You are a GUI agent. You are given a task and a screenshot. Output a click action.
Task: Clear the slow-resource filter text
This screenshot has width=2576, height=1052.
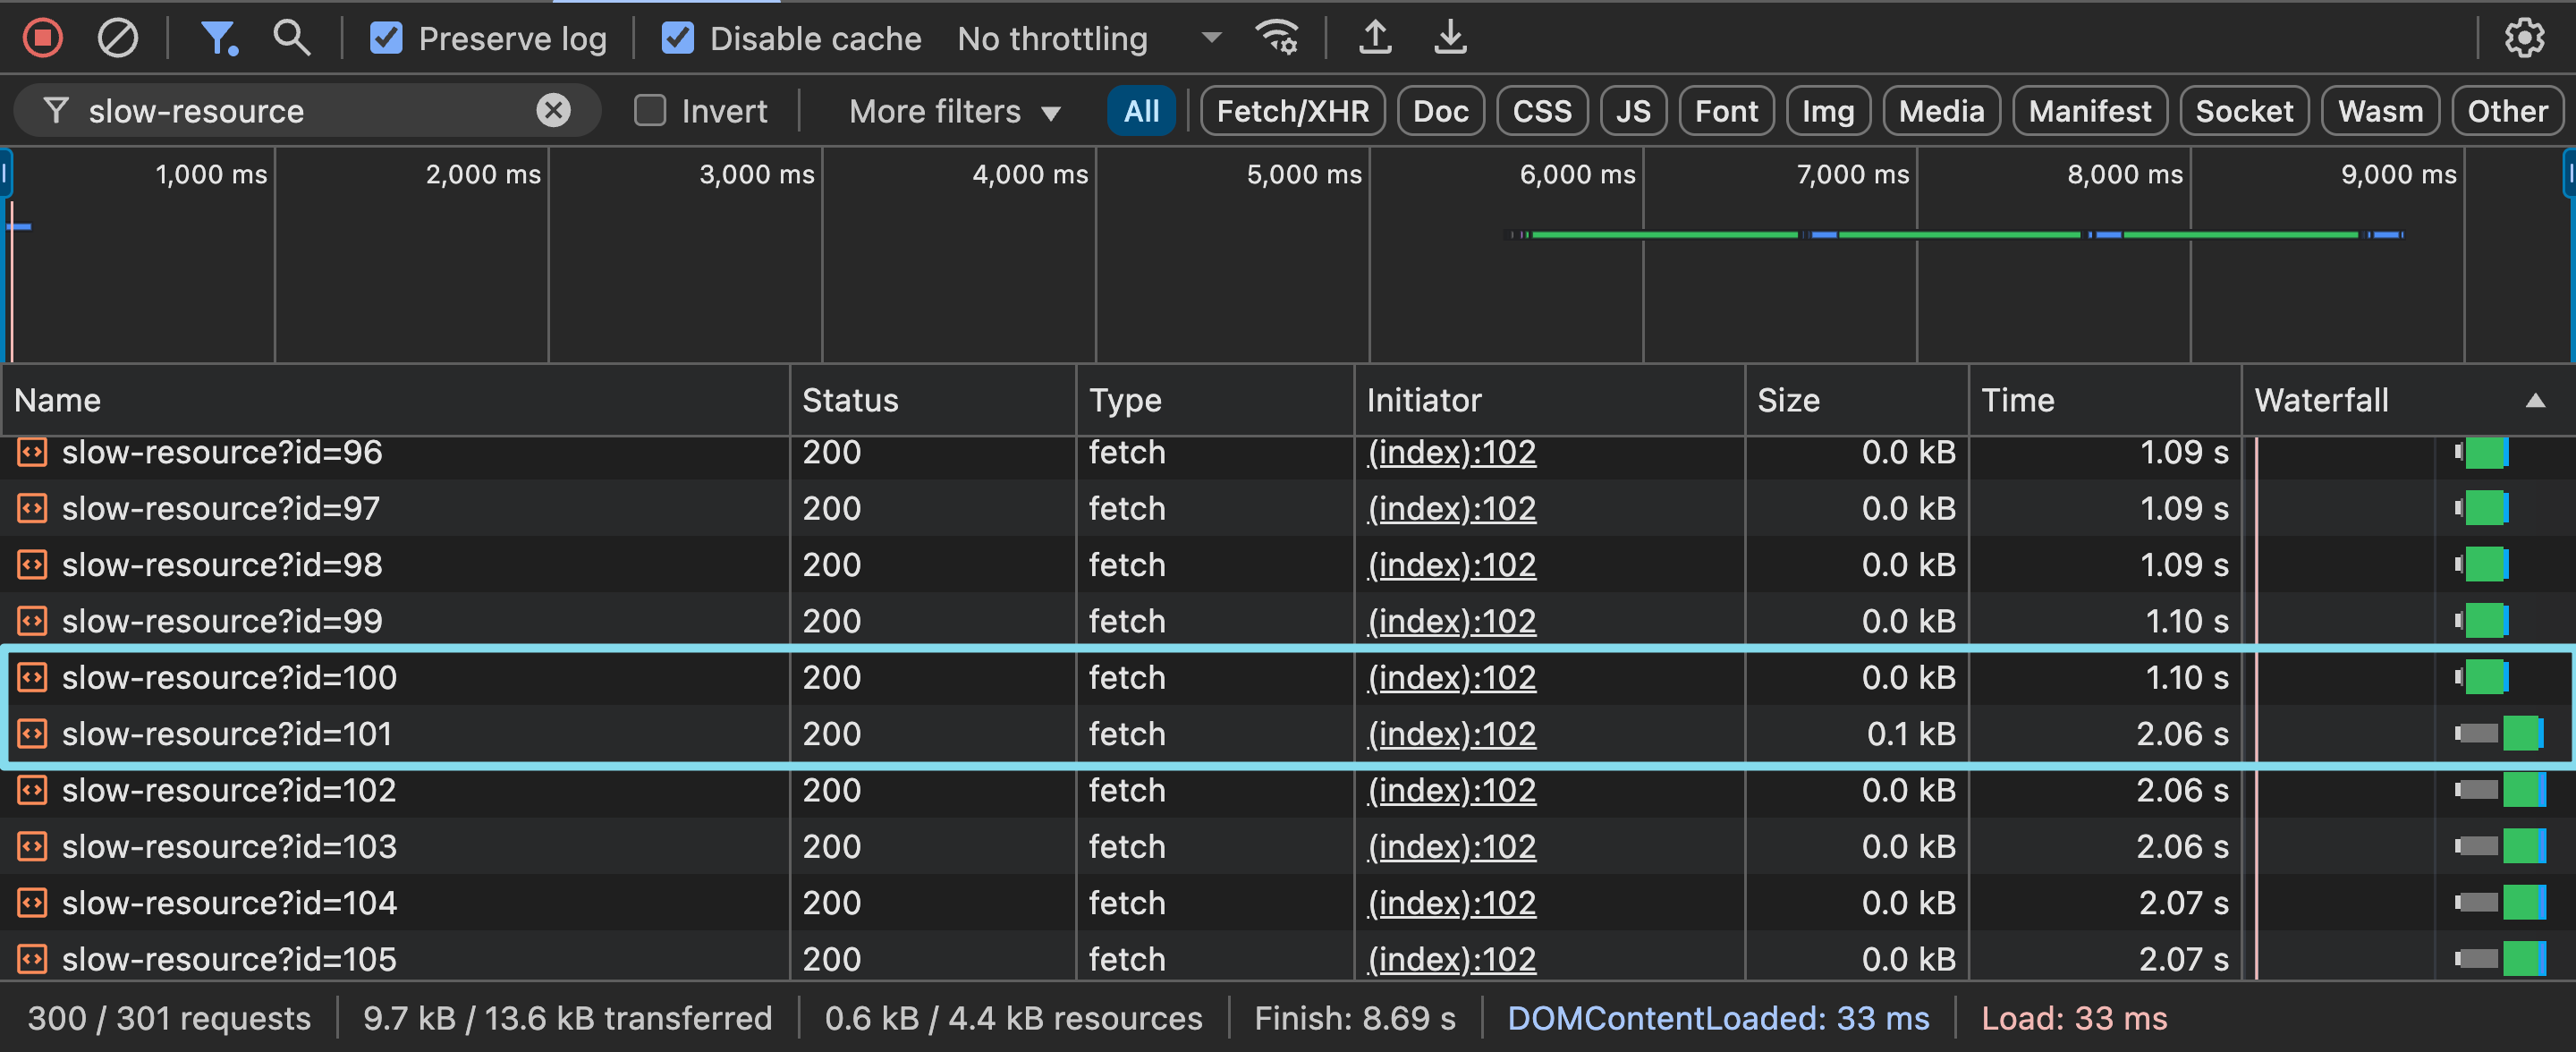pyautogui.click(x=553, y=110)
